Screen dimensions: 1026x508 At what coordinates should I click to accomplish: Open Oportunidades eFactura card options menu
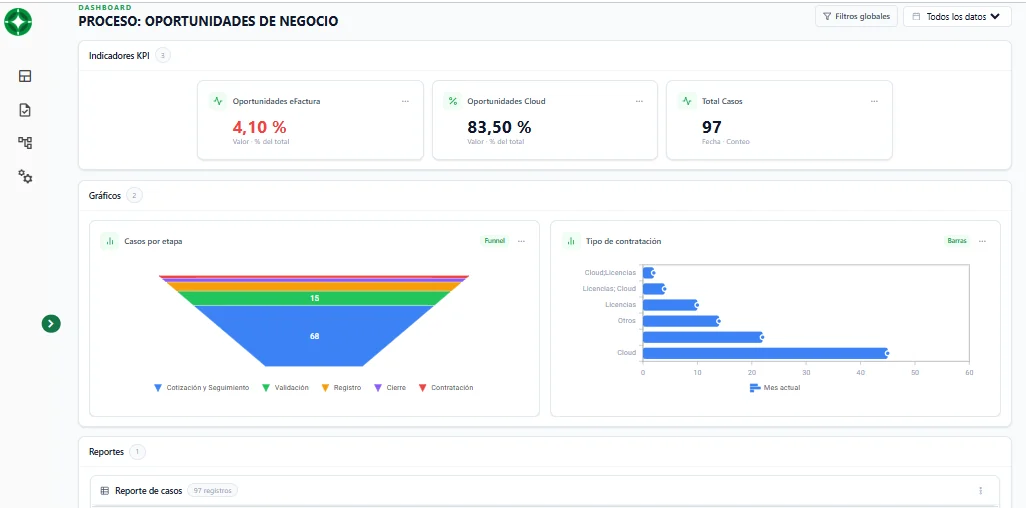(405, 101)
